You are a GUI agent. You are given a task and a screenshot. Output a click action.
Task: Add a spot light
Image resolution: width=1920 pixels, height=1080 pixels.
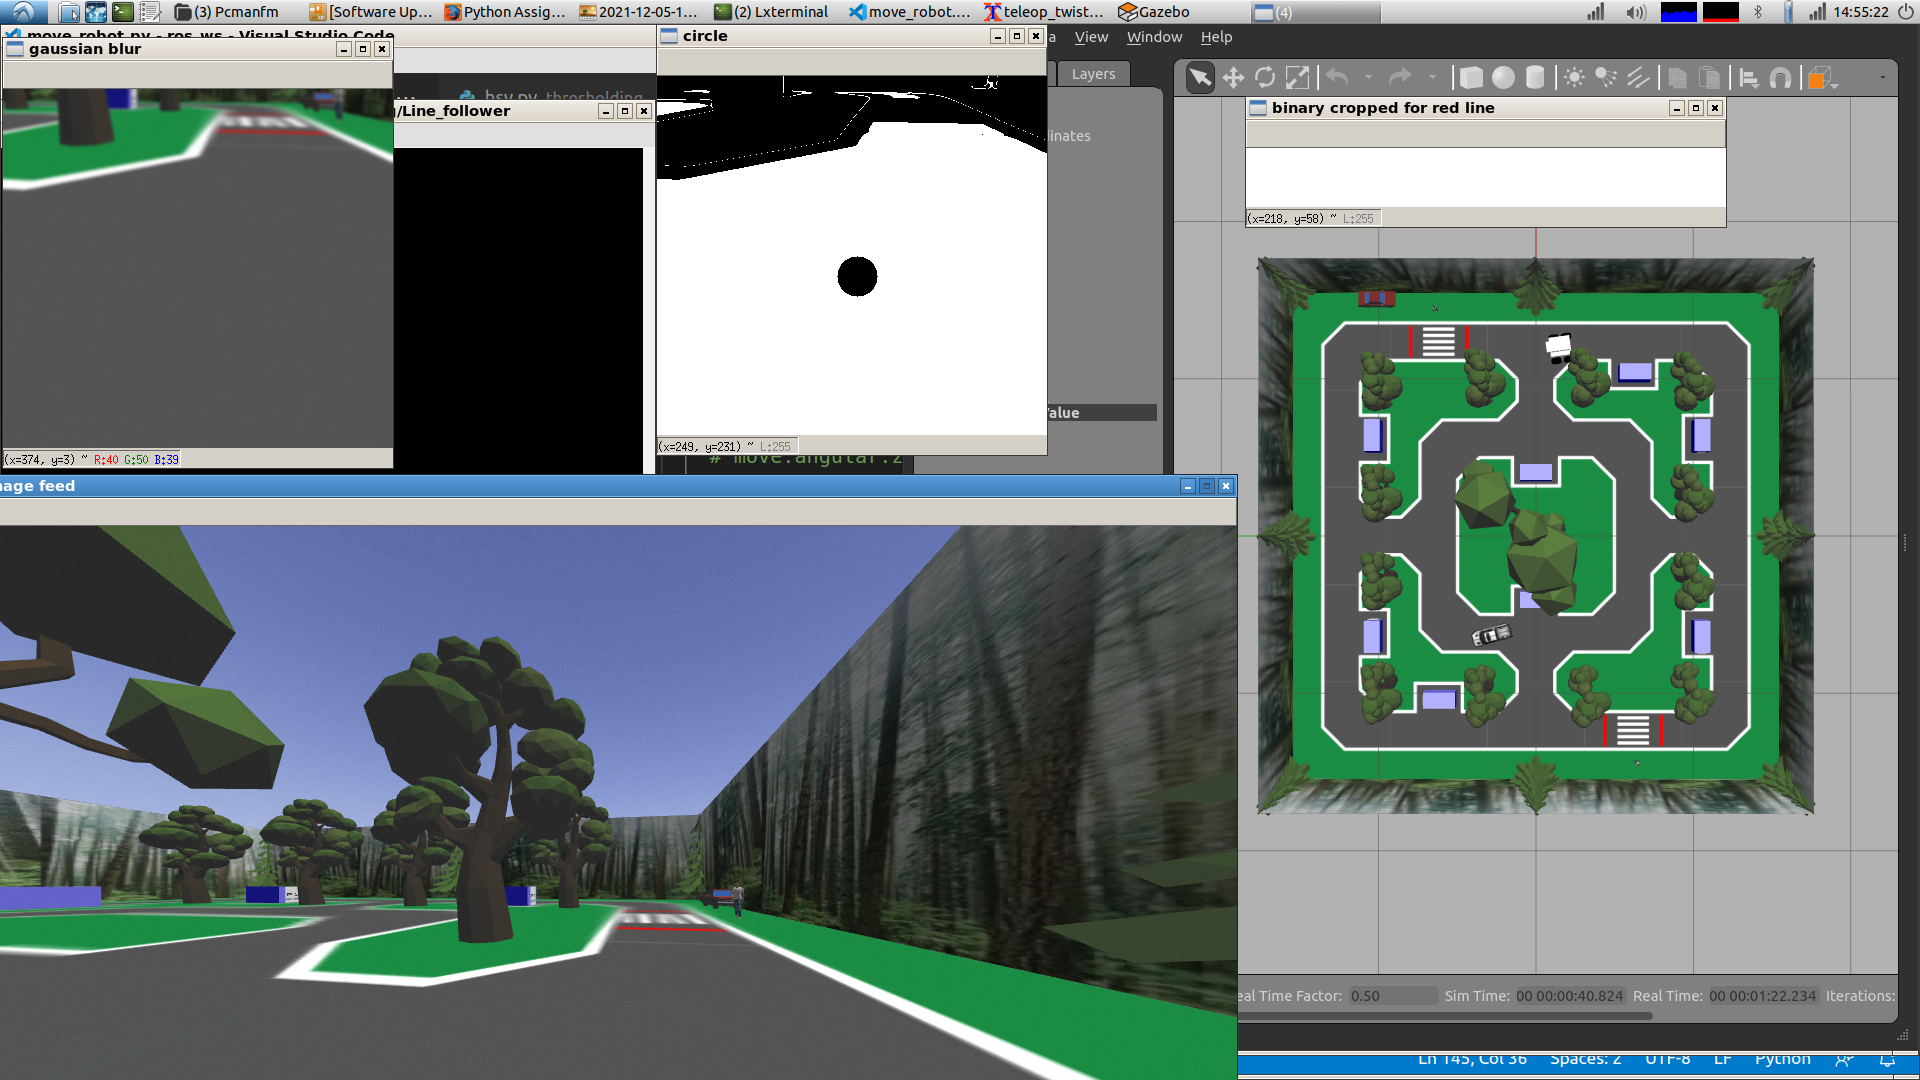pyautogui.click(x=1606, y=78)
